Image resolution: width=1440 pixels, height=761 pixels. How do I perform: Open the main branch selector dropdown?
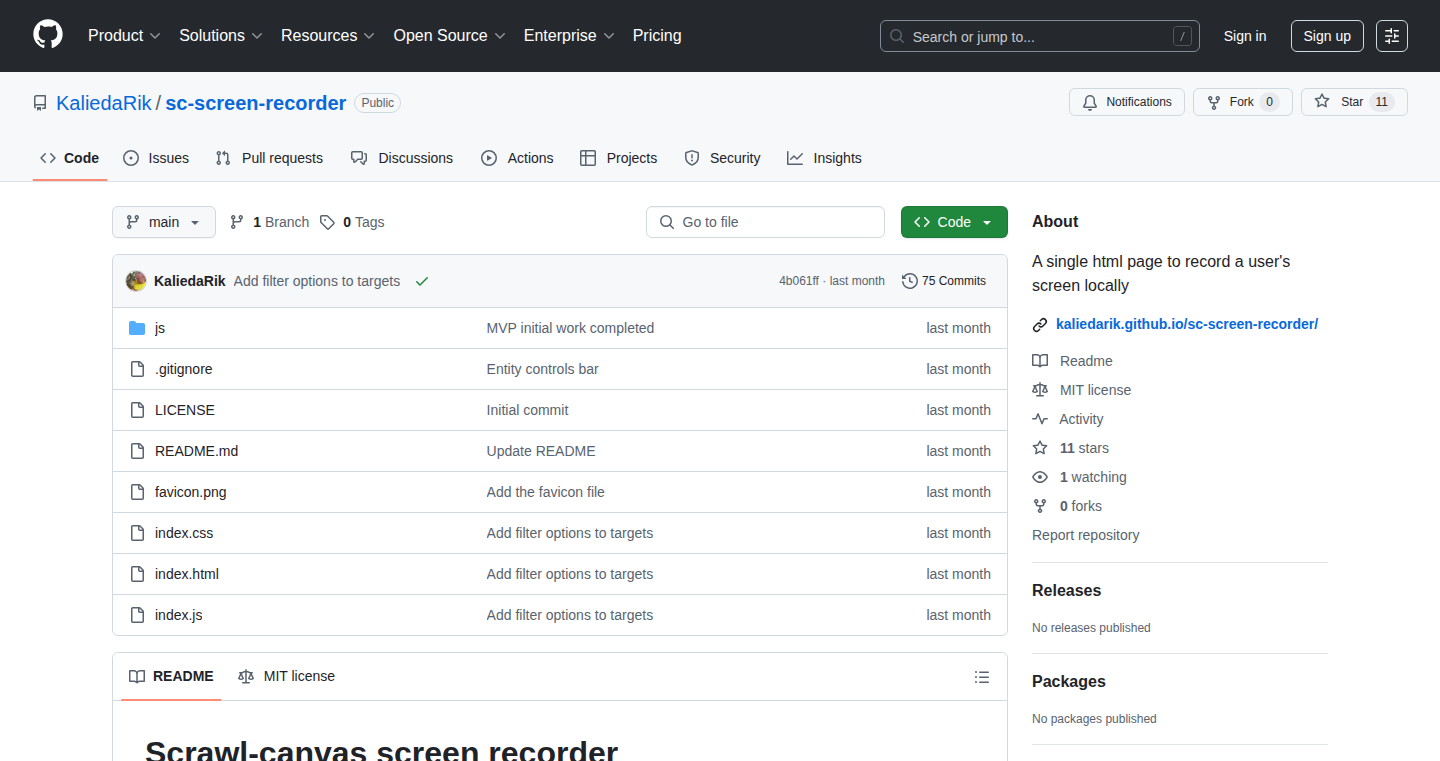click(164, 222)
